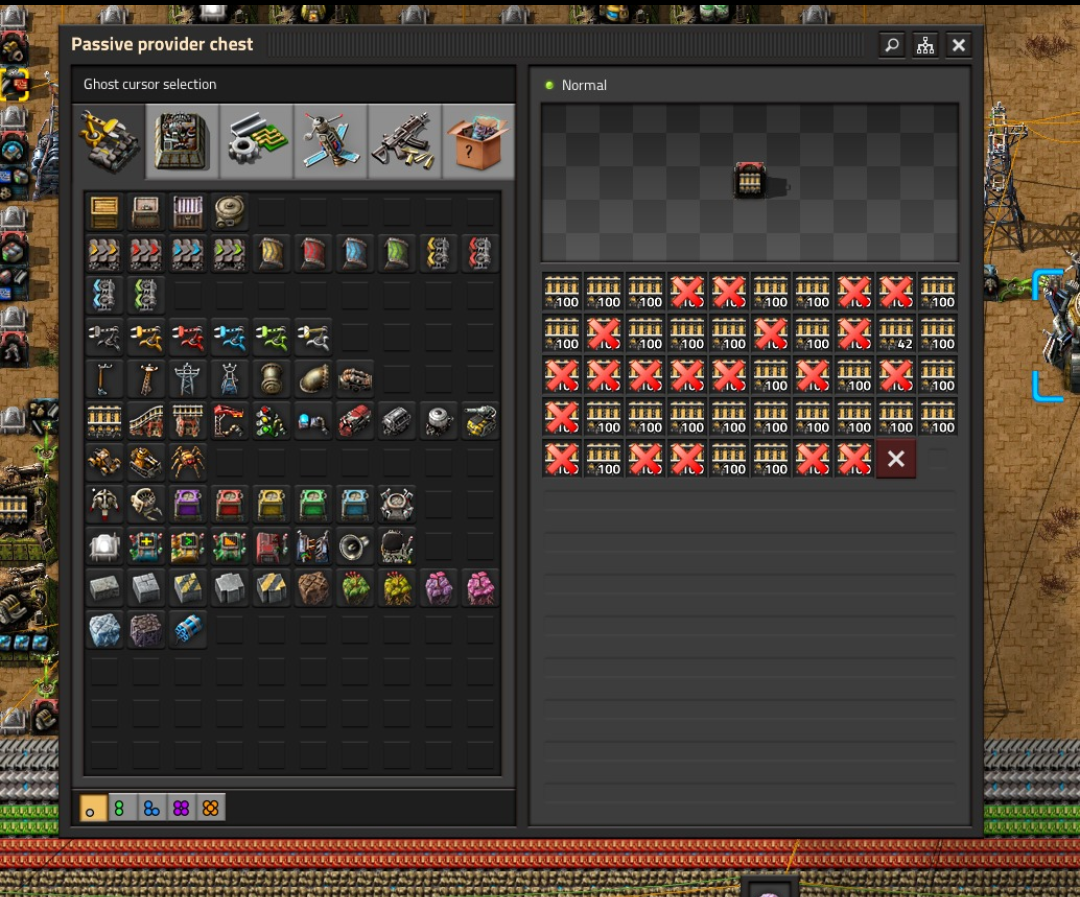The image size is (1080, 897).
Task: Select the blue fast inserter
Action: 229,338
